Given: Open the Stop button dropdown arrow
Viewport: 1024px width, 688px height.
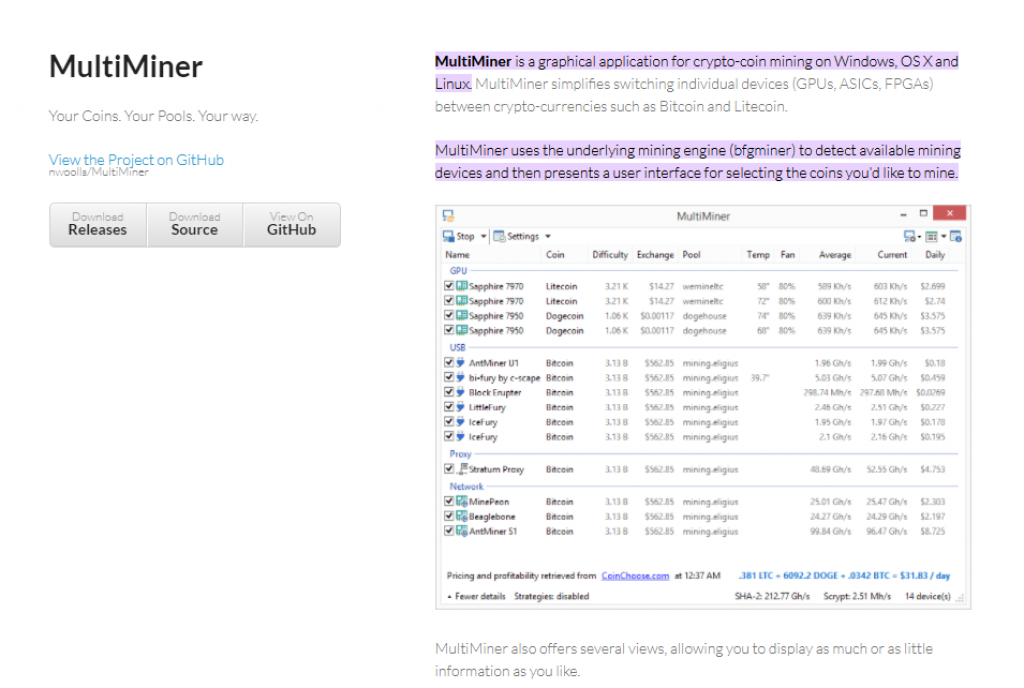Looking at the screenshot, I should click(483, 236).
